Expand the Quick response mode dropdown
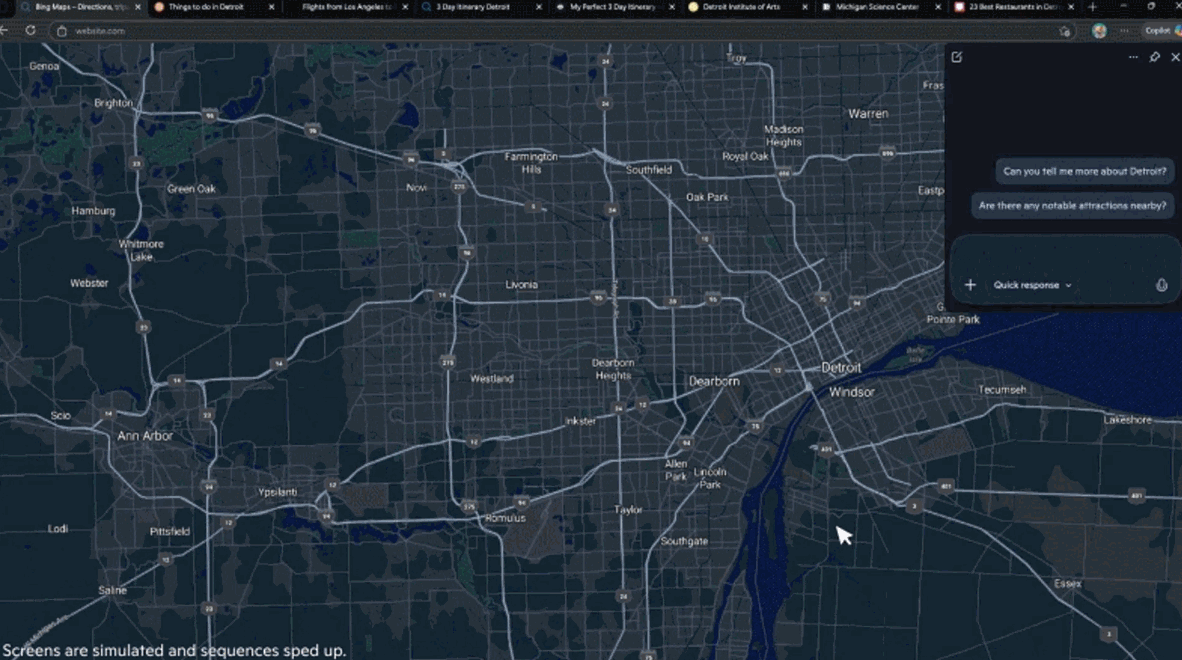Image resolution: width=1182 pixels, height=660 pixels. pyautogui.click(x=1032, y=285)
